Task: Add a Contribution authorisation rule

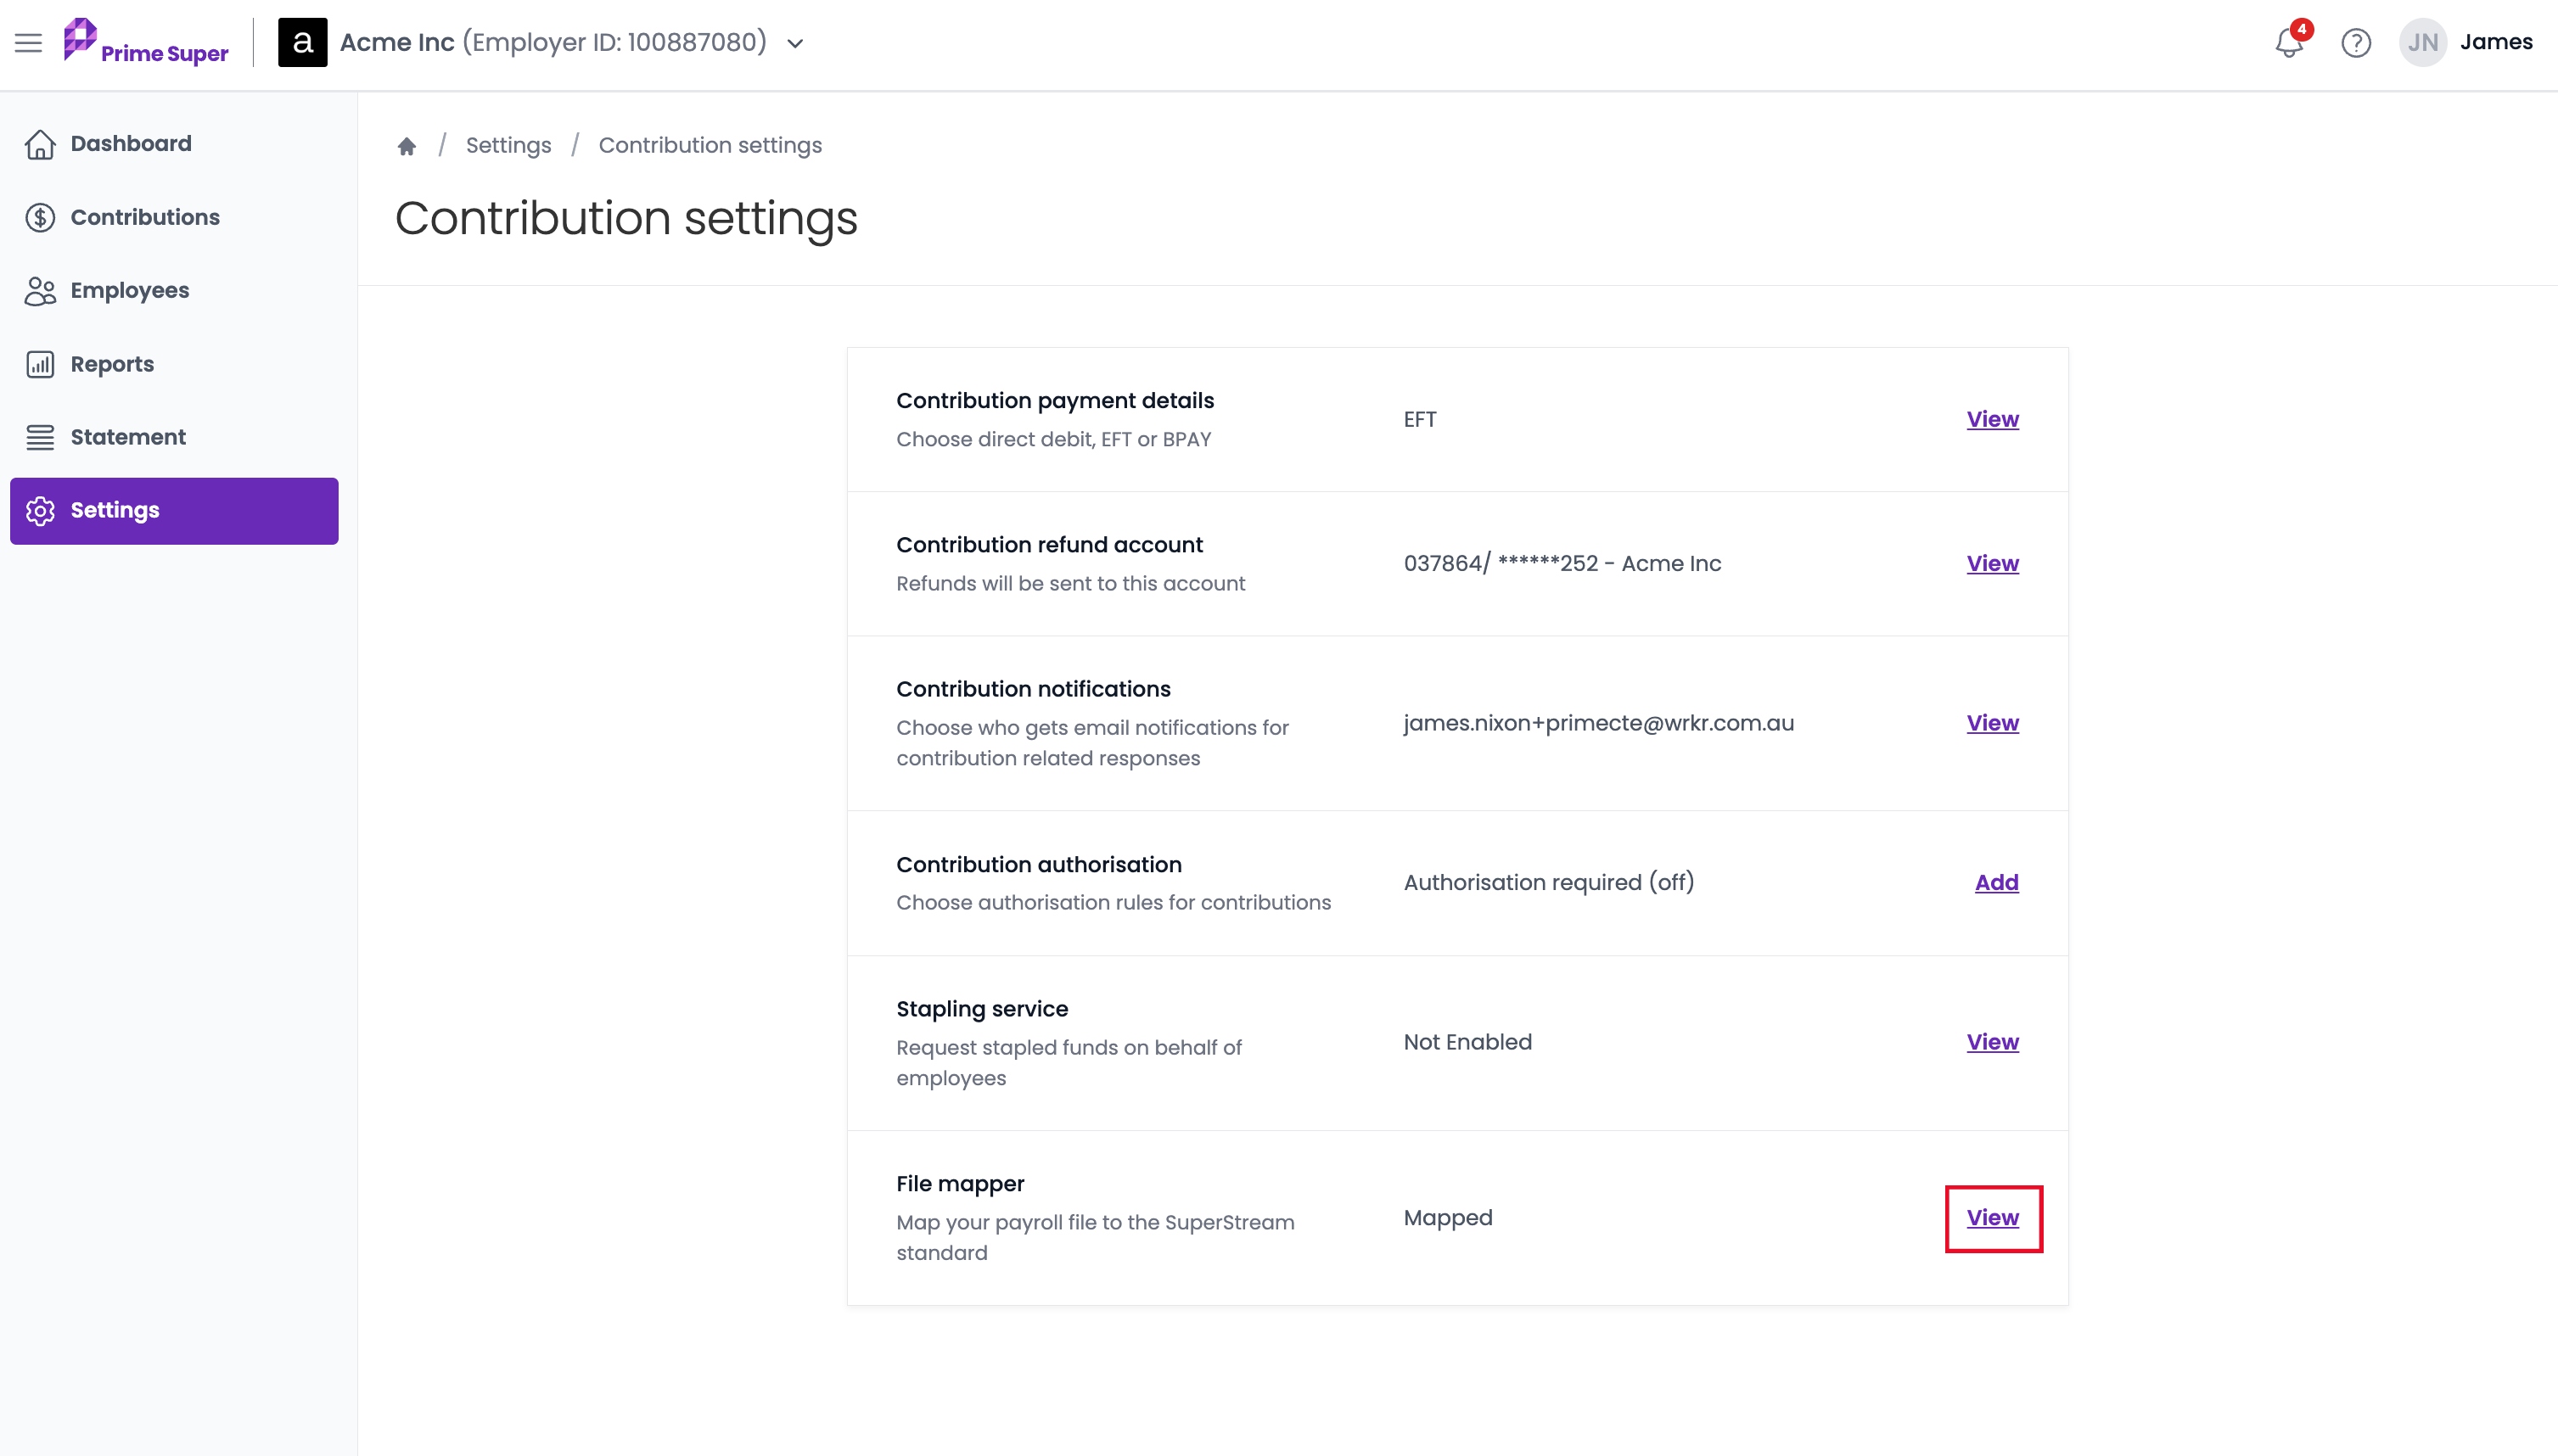Action: (1996, 882)
